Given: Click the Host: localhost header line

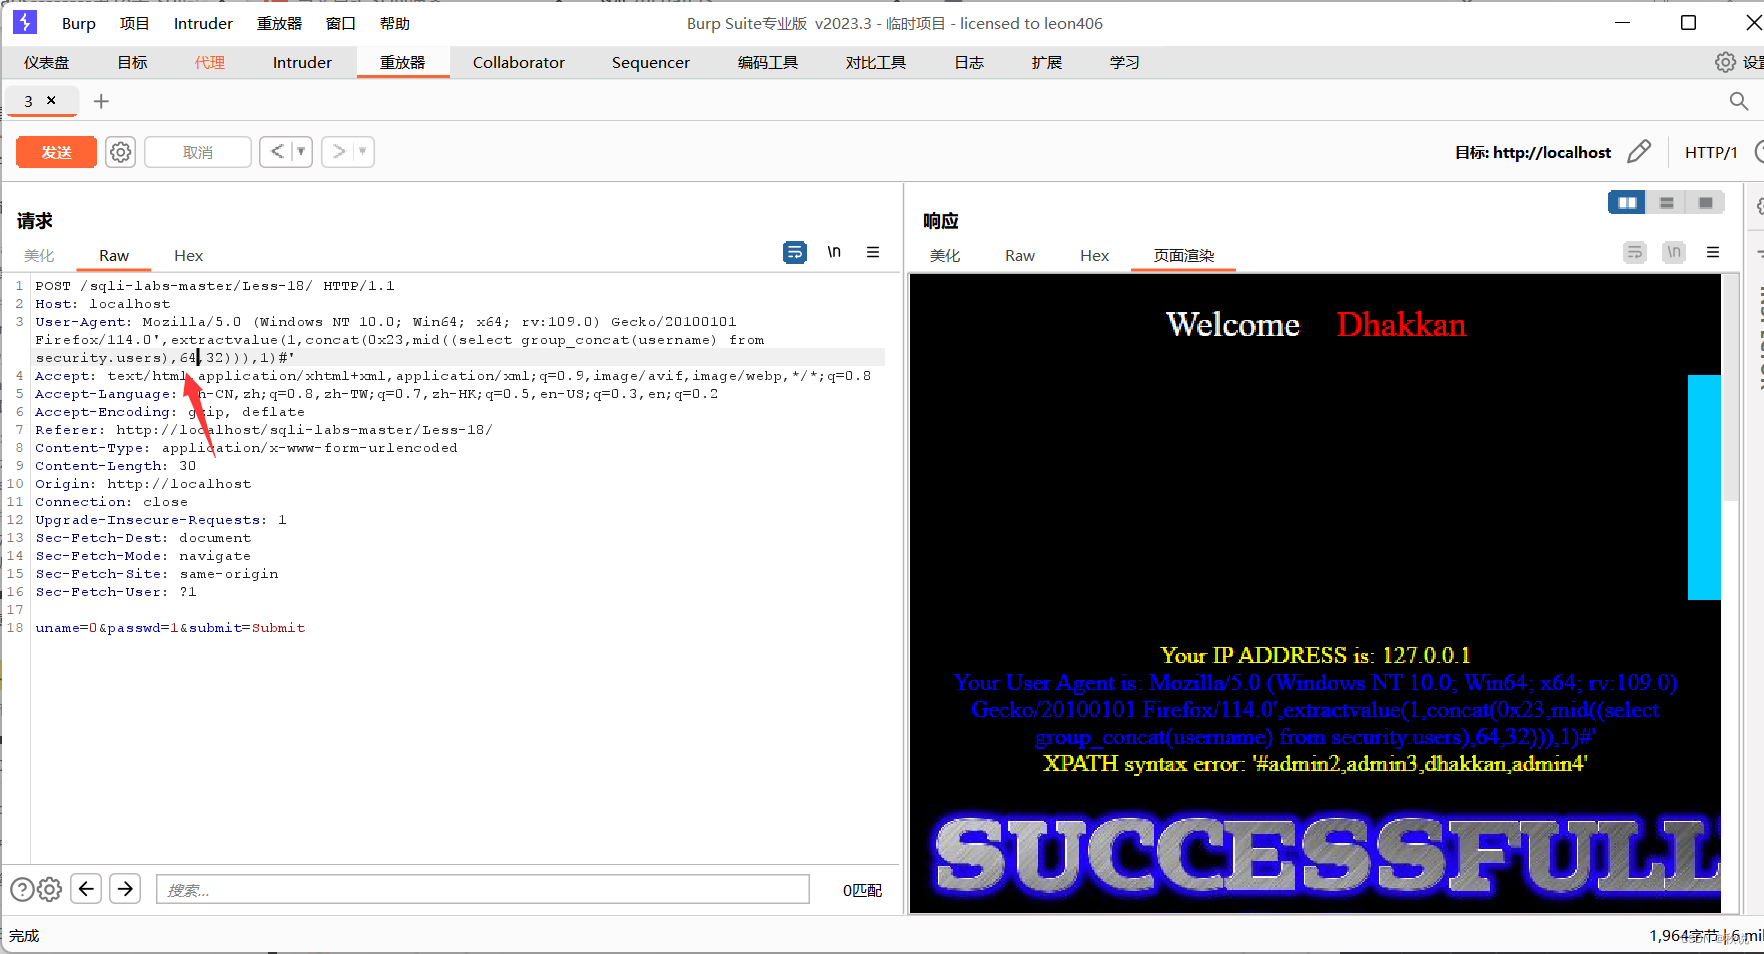Looking at the screenshot, I should (103, 304).
